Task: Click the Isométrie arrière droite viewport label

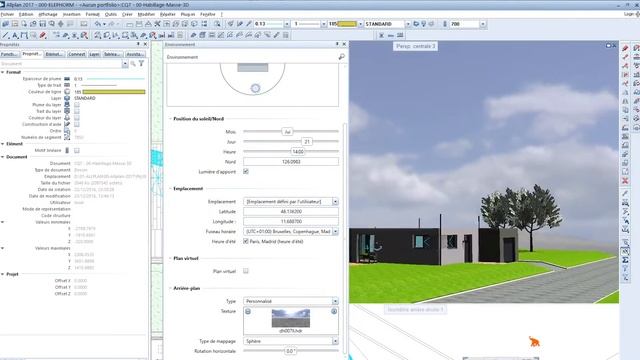Action: pyautogui.click(x=415, y=309)
